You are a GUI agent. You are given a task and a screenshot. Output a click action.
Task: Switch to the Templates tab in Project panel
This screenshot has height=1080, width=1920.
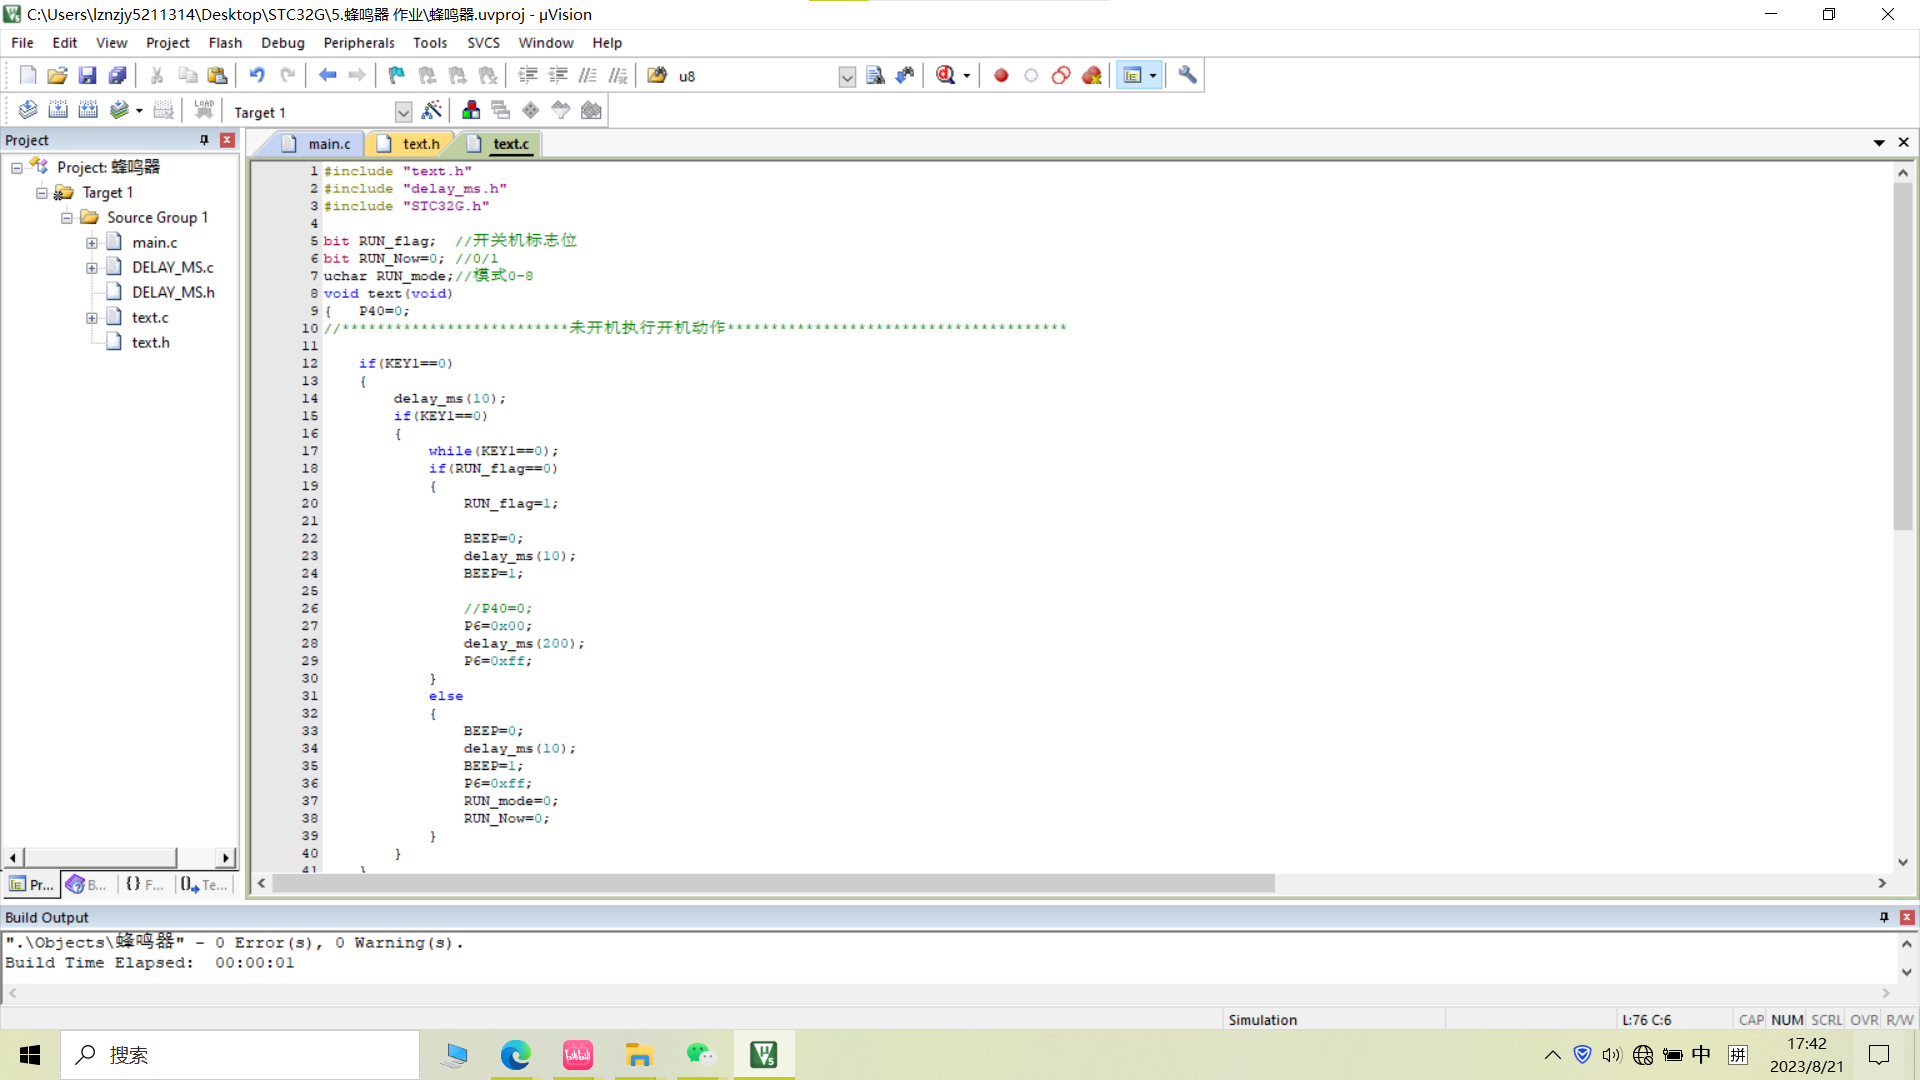coord(205,885)
